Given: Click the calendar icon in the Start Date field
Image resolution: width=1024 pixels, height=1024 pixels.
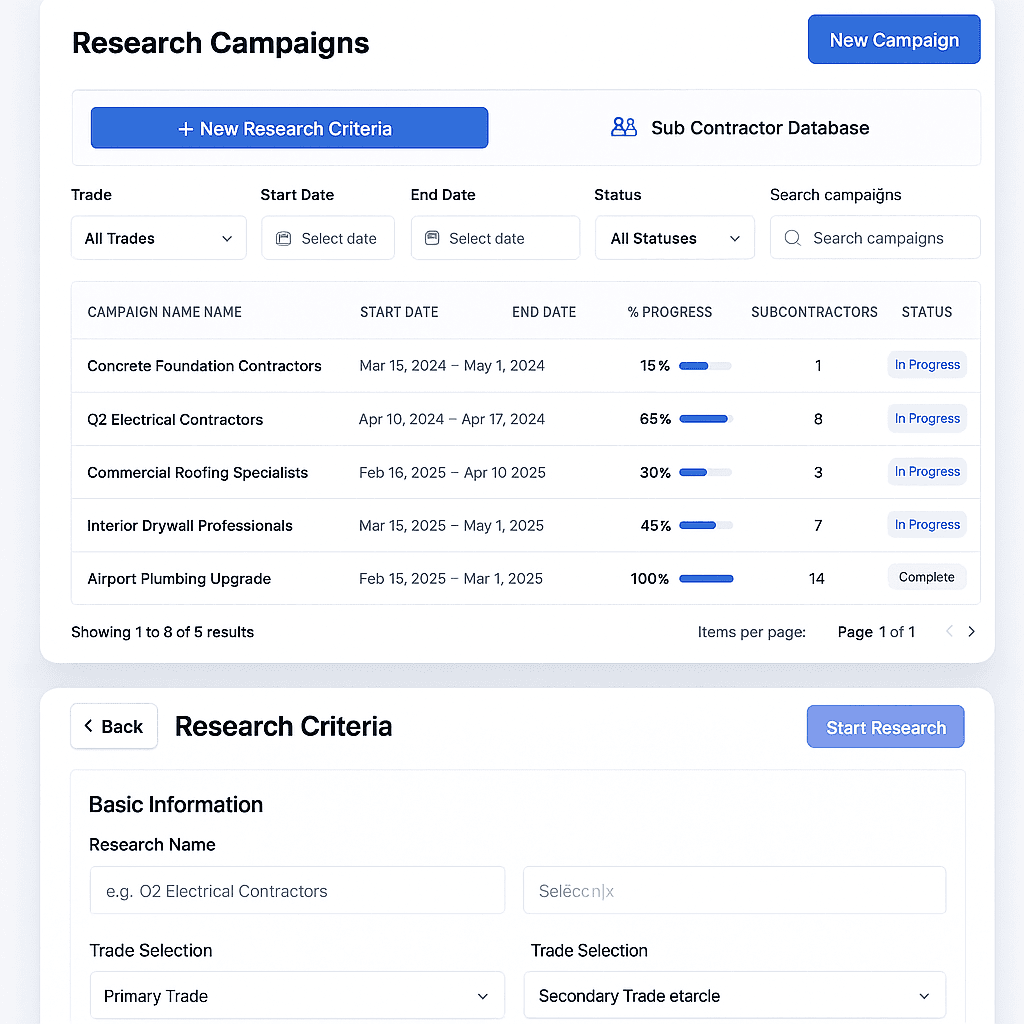Looking at the screenshot, I should coord(283,238).
